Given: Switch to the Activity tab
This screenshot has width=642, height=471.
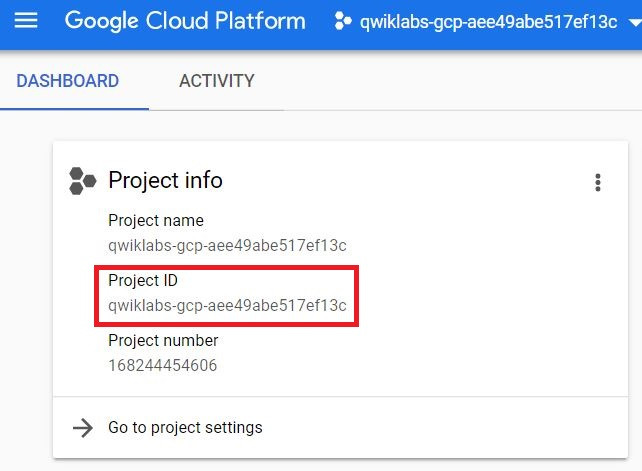Looking at the screenshot, I should (x=216, y=81).
